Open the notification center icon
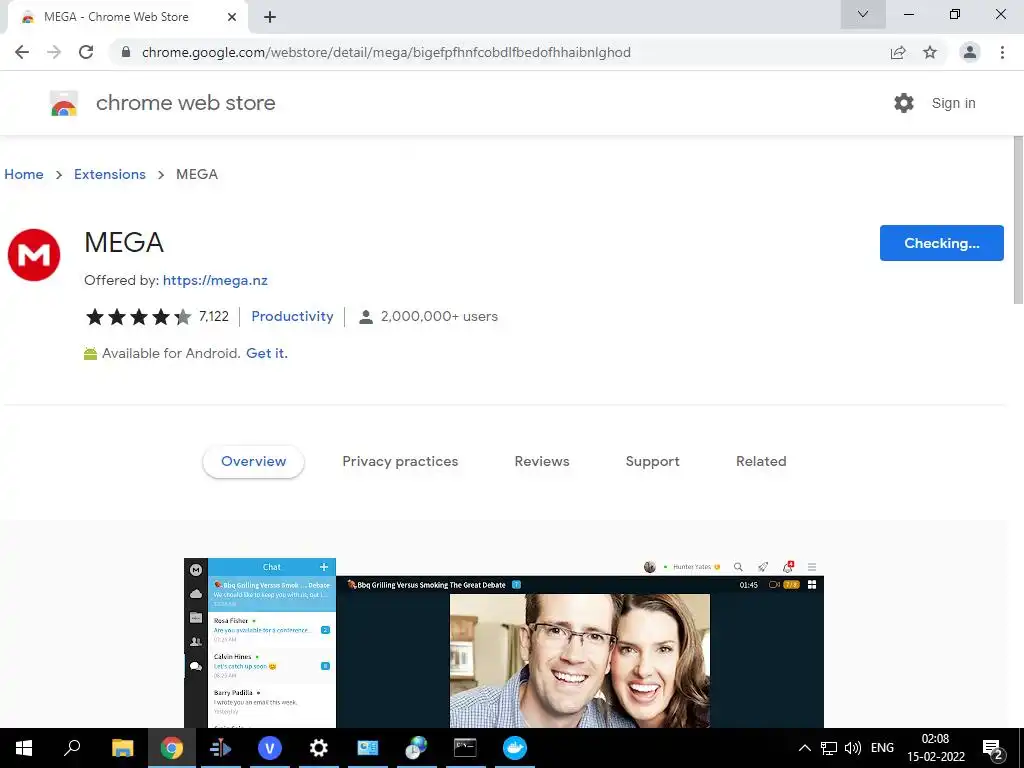 click(993, 749)
